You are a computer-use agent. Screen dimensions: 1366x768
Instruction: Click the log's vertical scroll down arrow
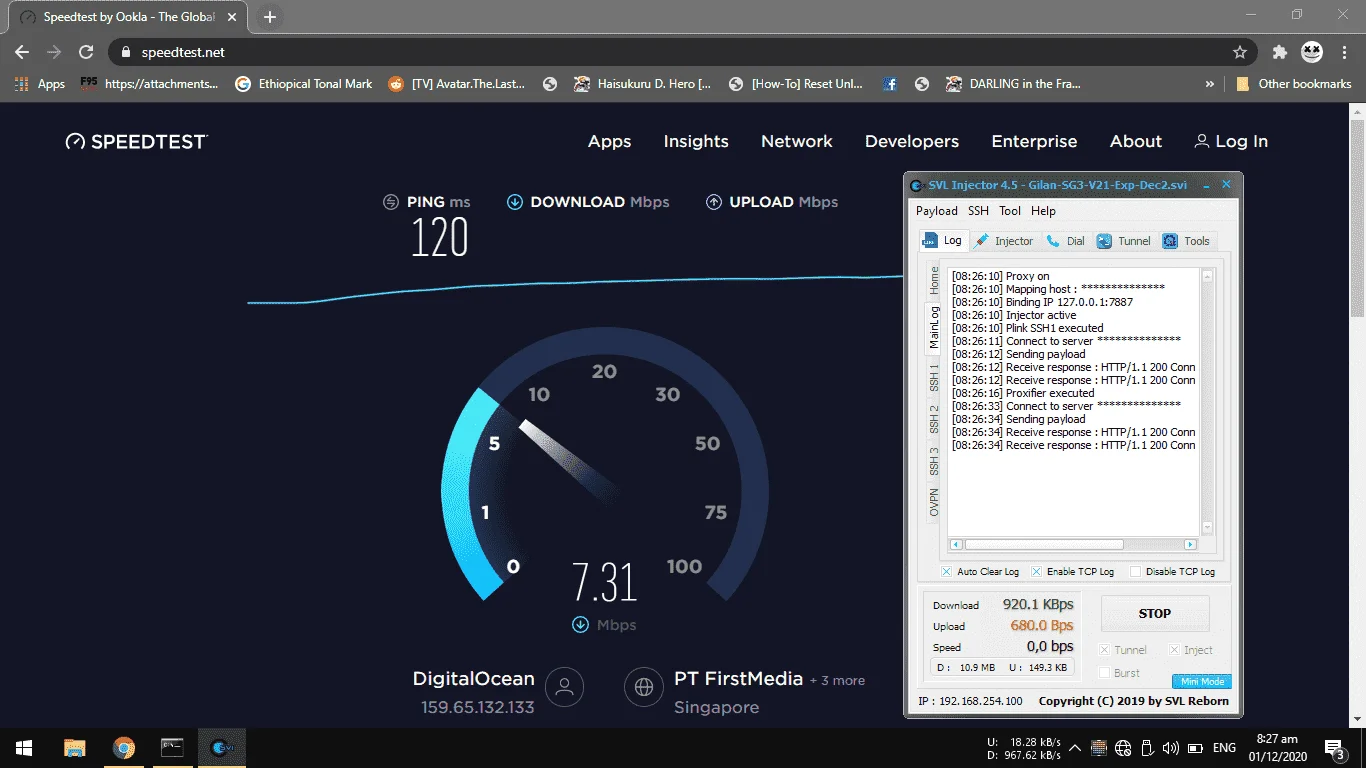(1207, 528)
